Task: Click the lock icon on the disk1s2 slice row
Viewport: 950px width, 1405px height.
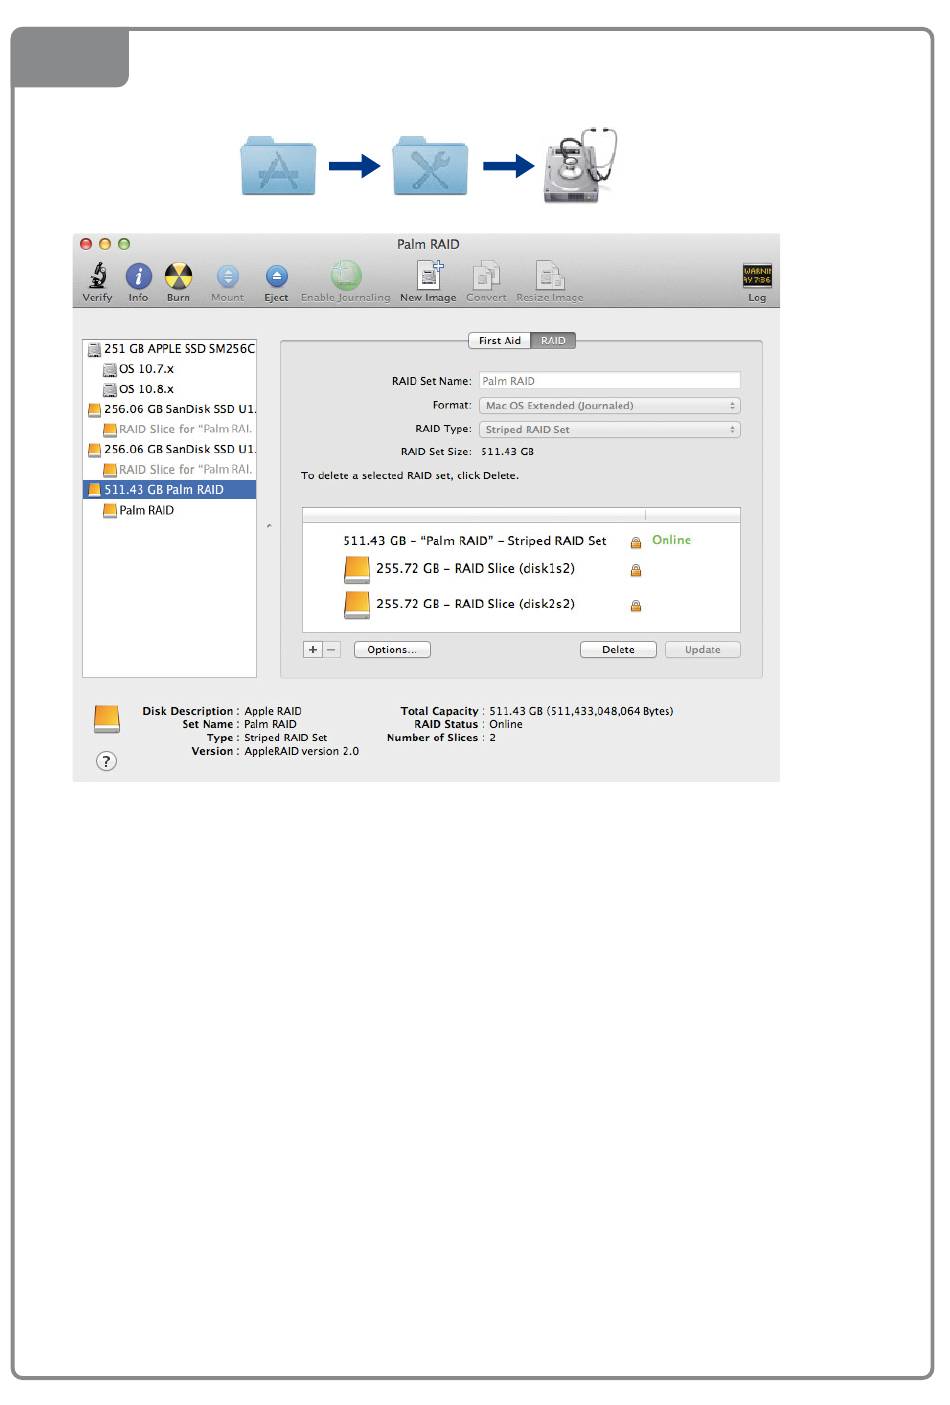Action: [636, 570]
